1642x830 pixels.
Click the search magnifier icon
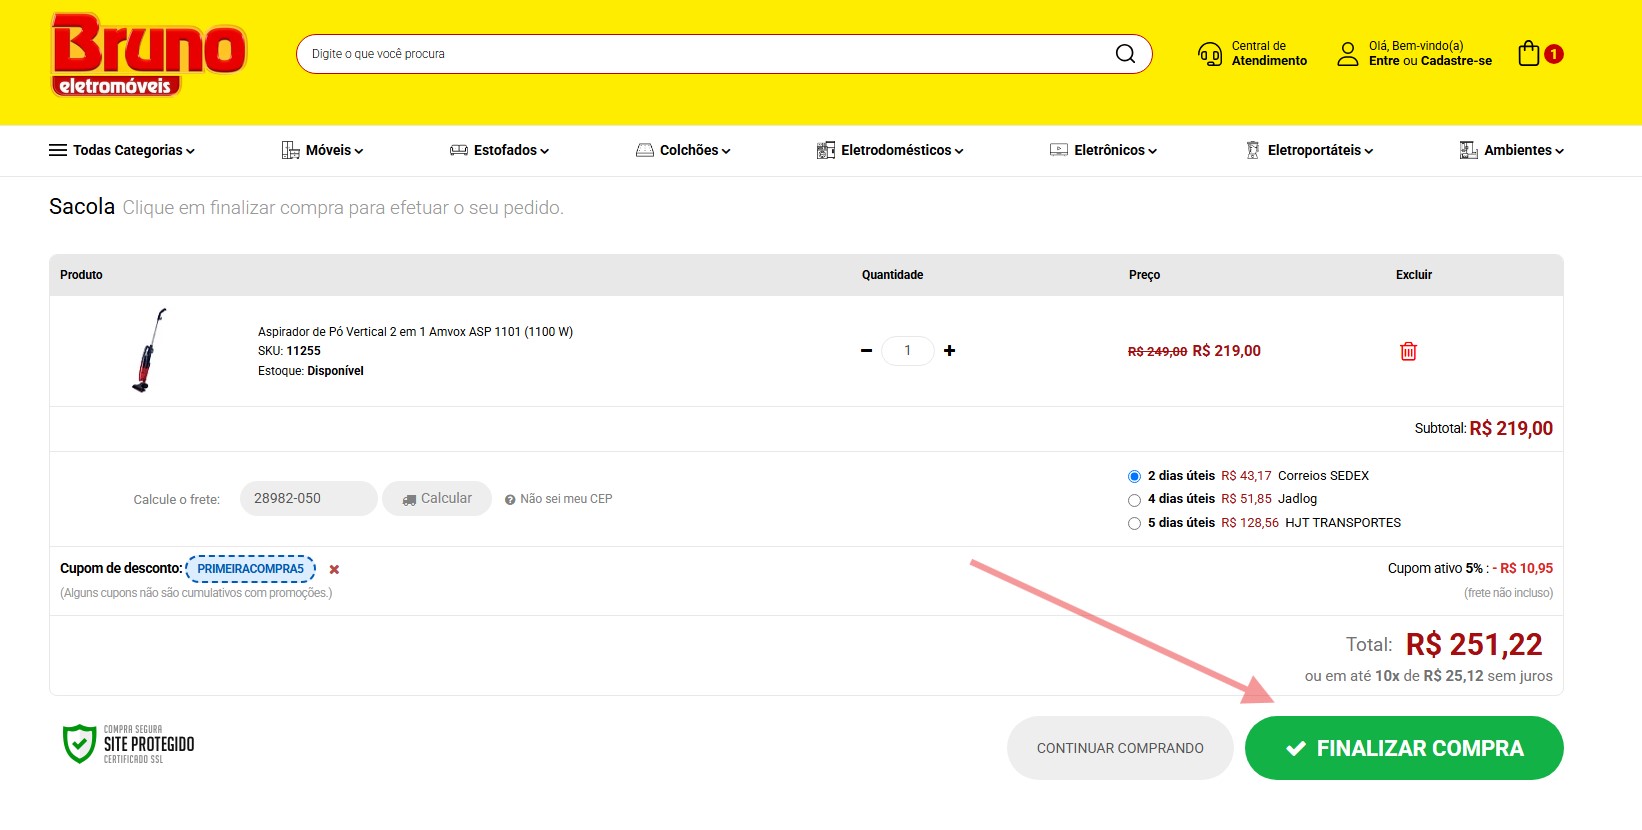point(1125,54)
